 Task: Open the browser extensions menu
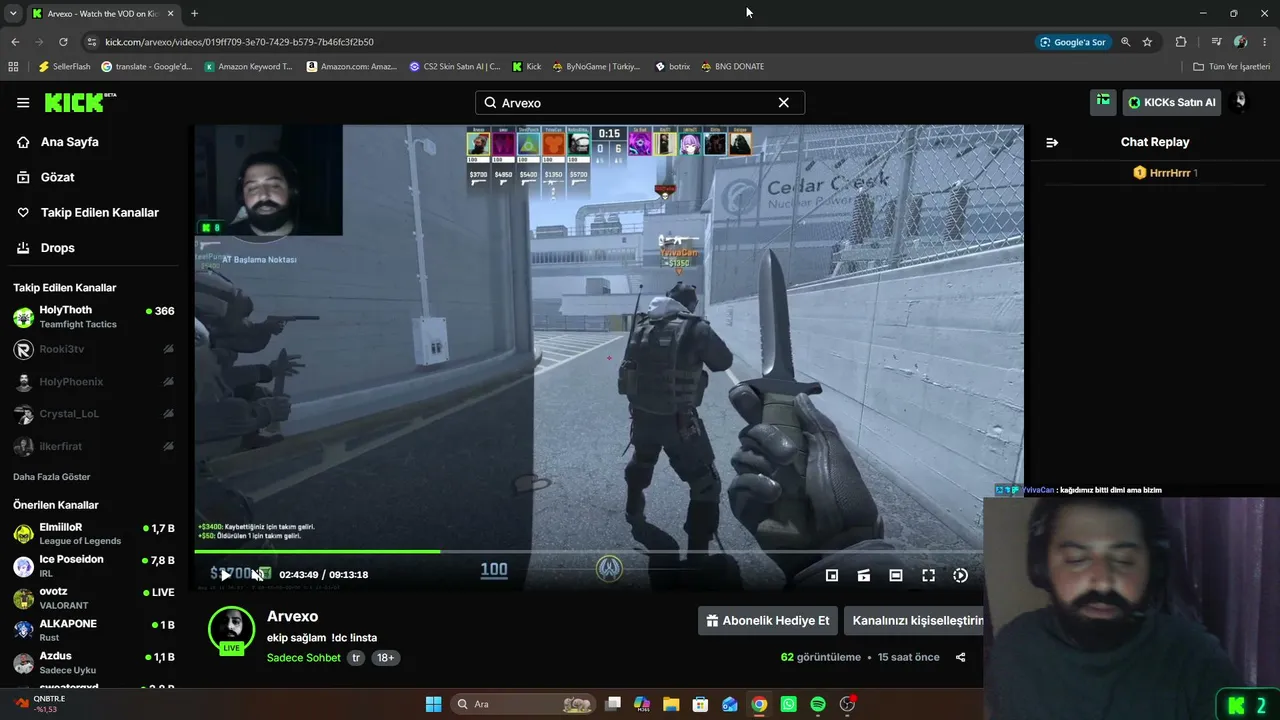[x=1181, y=42]
